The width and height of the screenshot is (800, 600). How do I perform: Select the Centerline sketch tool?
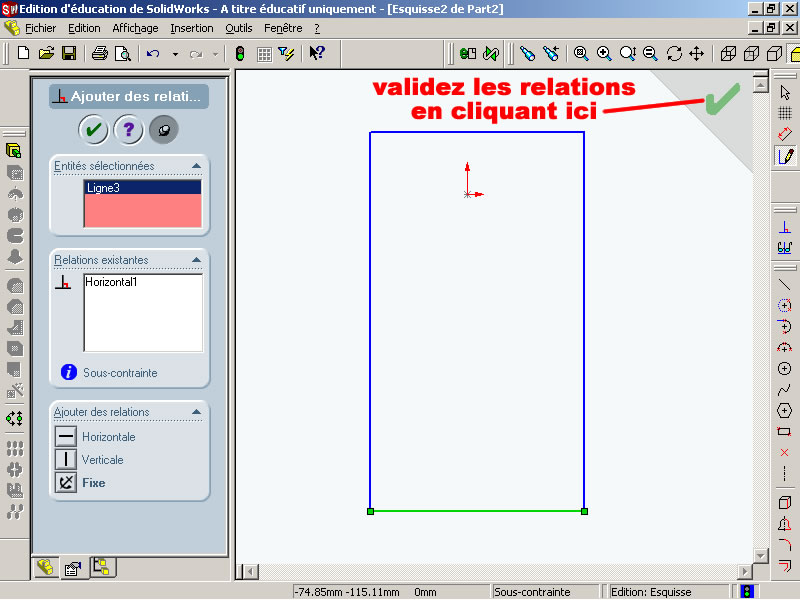point(784,473)
